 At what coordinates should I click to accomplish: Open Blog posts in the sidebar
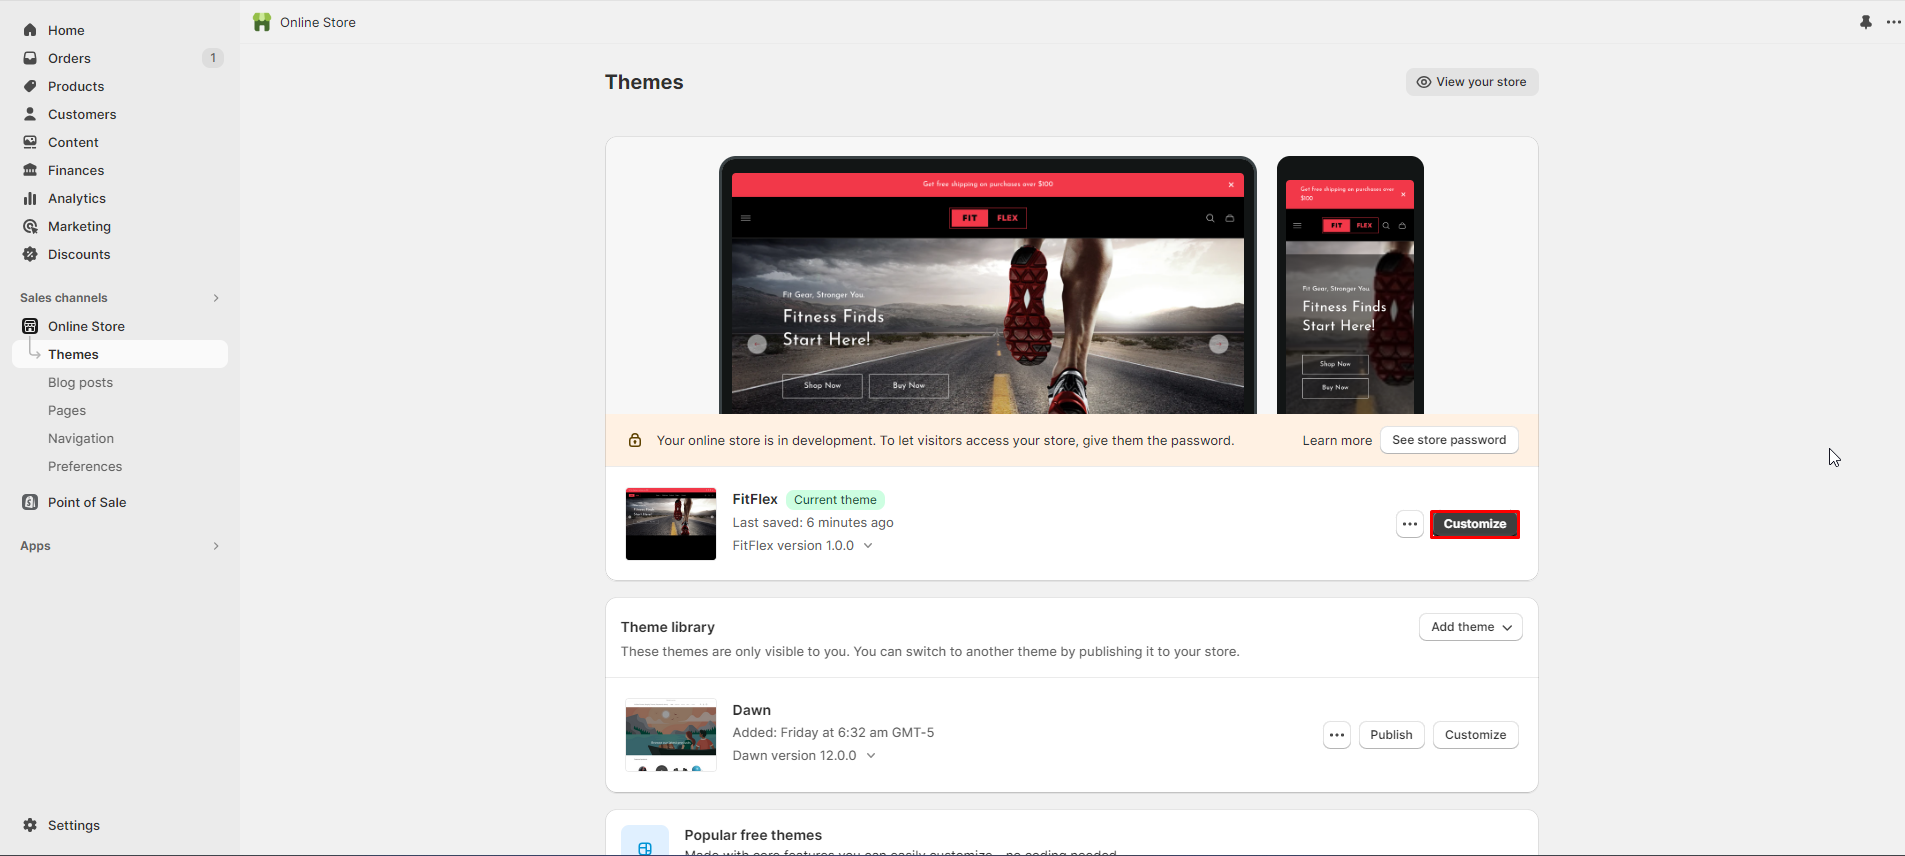pyautogui.click(x=80, y=382)
